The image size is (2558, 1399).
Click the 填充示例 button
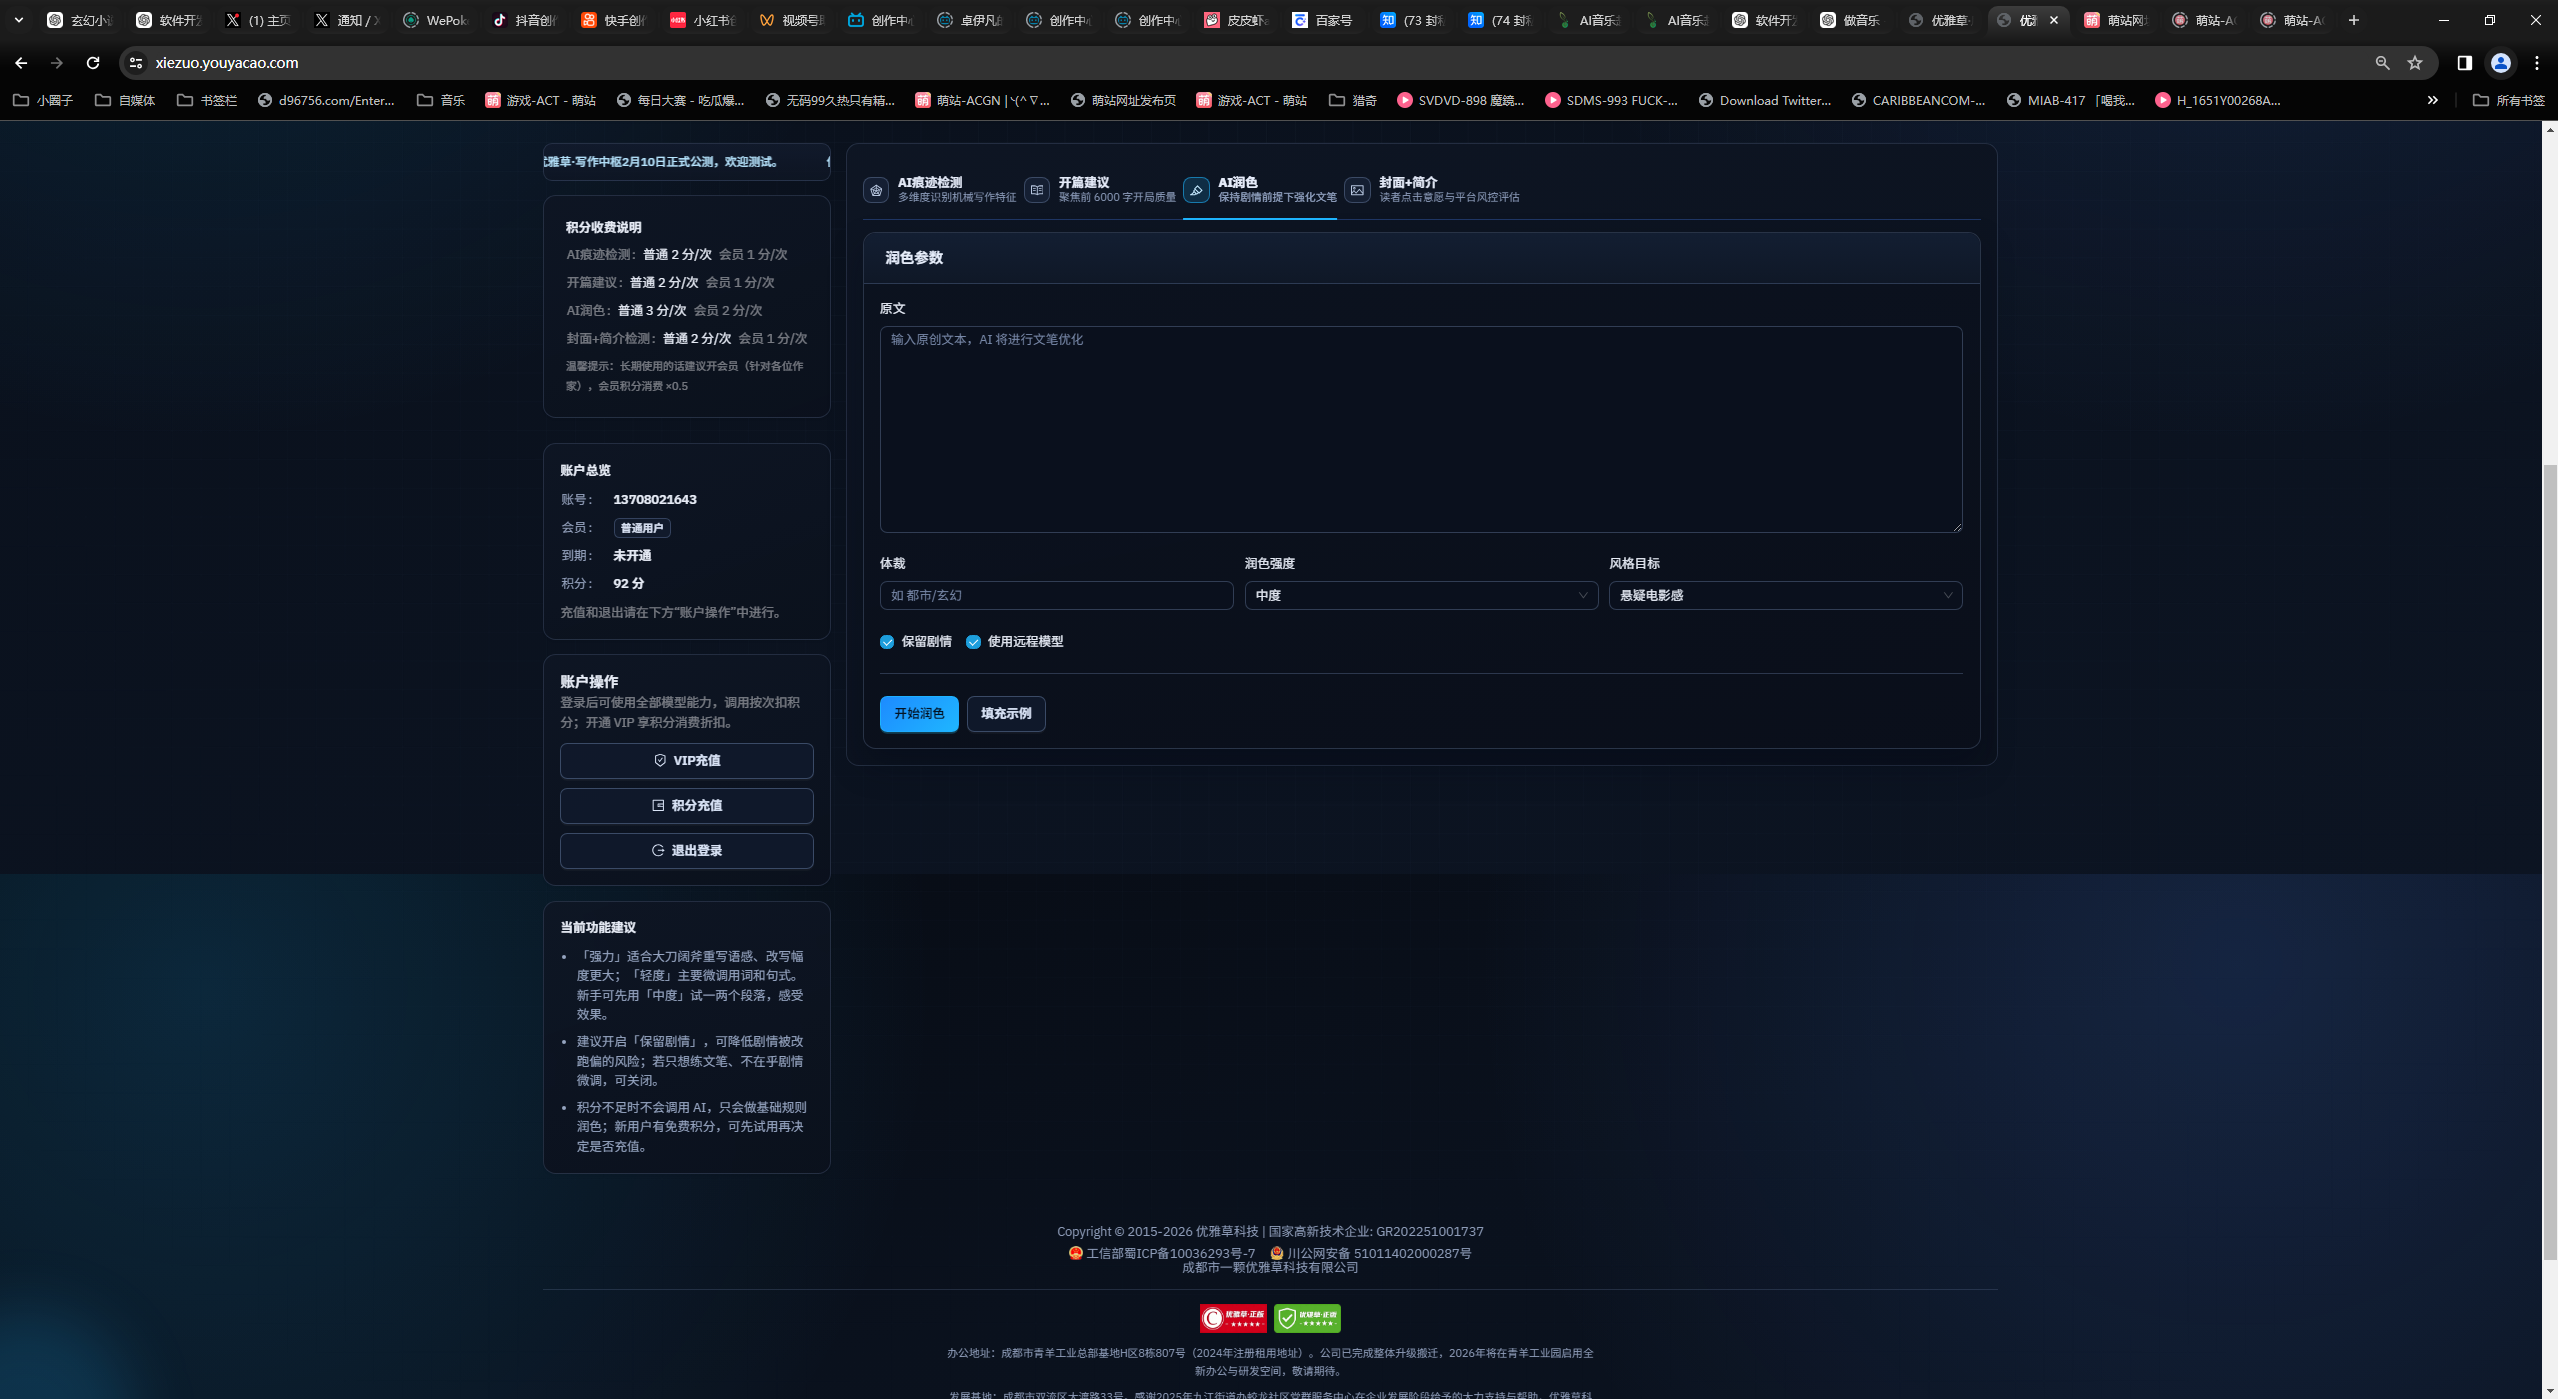[x=1005, y=714]
